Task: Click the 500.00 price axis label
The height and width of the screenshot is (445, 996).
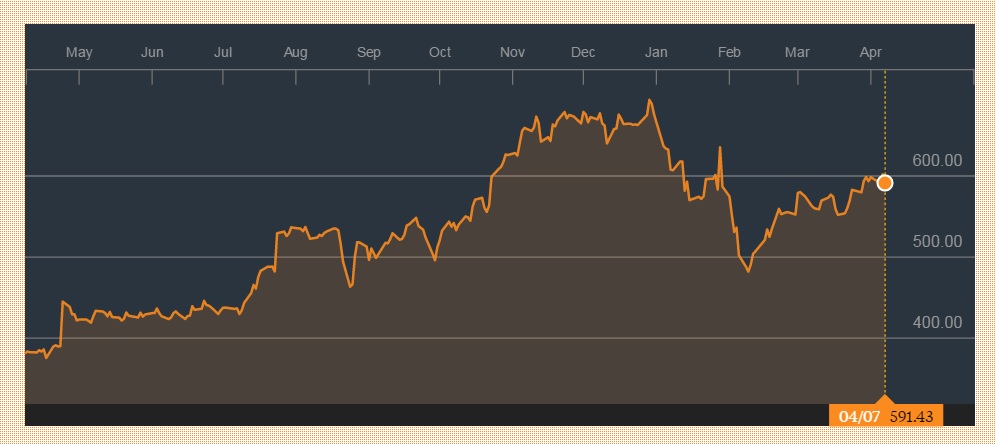Action: [x=937, y=242]
